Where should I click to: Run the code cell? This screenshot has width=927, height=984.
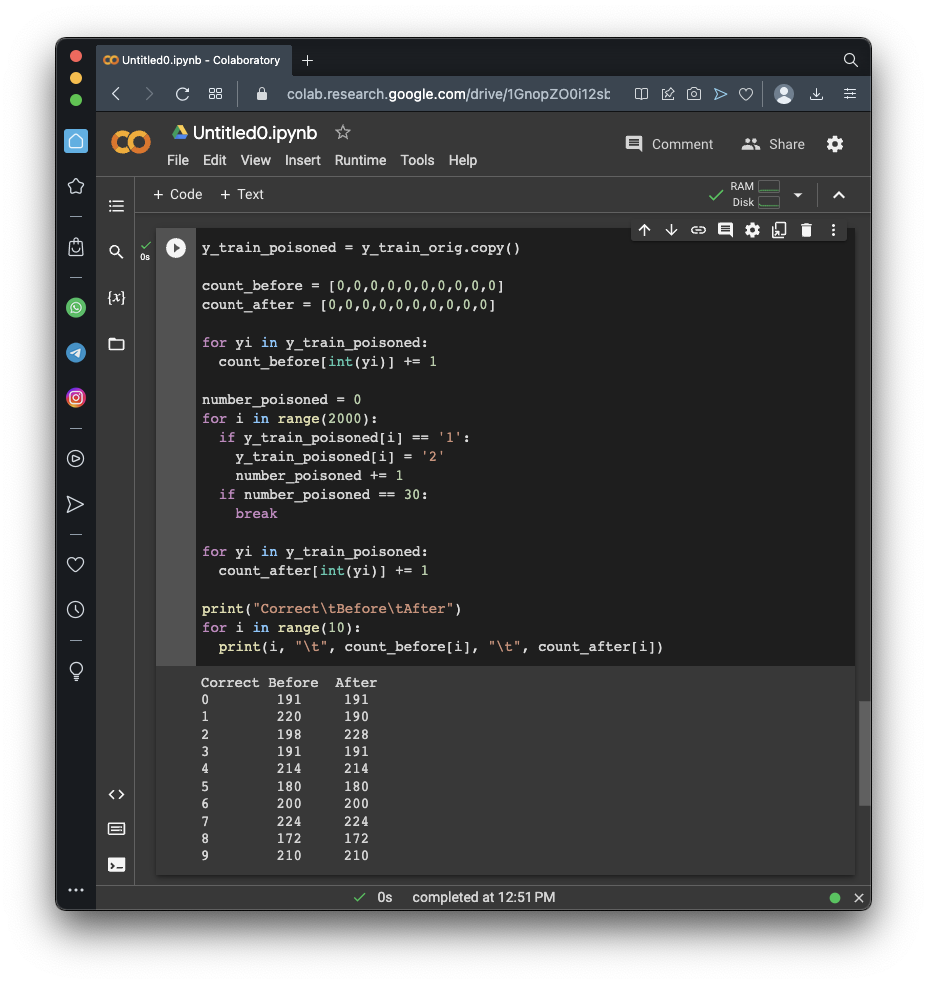click(x=176, y=248)
